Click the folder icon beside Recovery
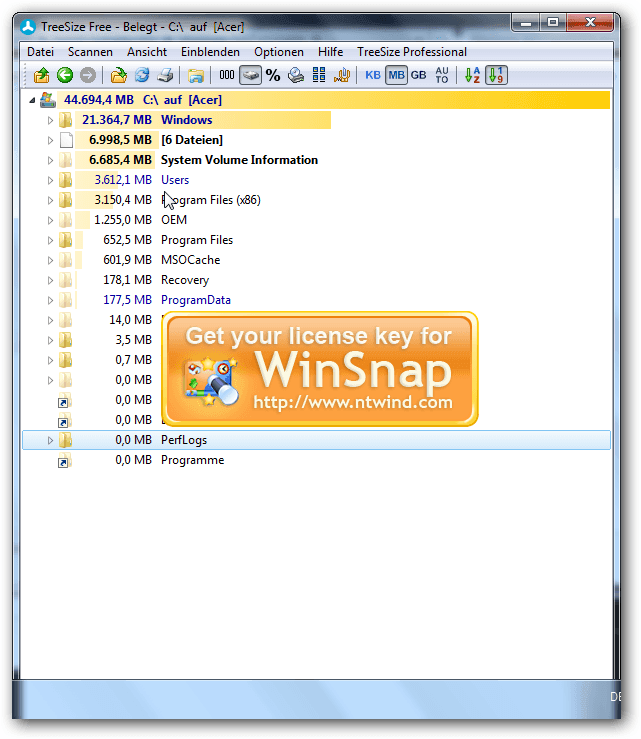 pyautogui.click(x=66, y=280)
